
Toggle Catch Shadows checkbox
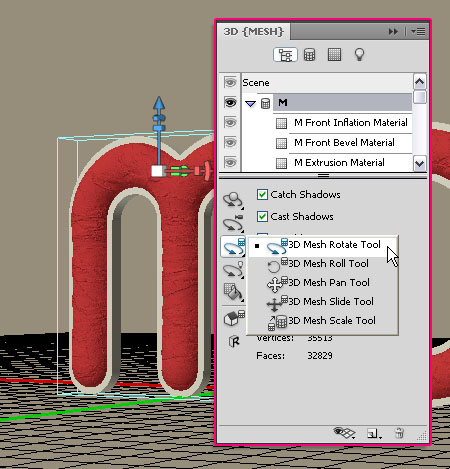pos(262,194)
